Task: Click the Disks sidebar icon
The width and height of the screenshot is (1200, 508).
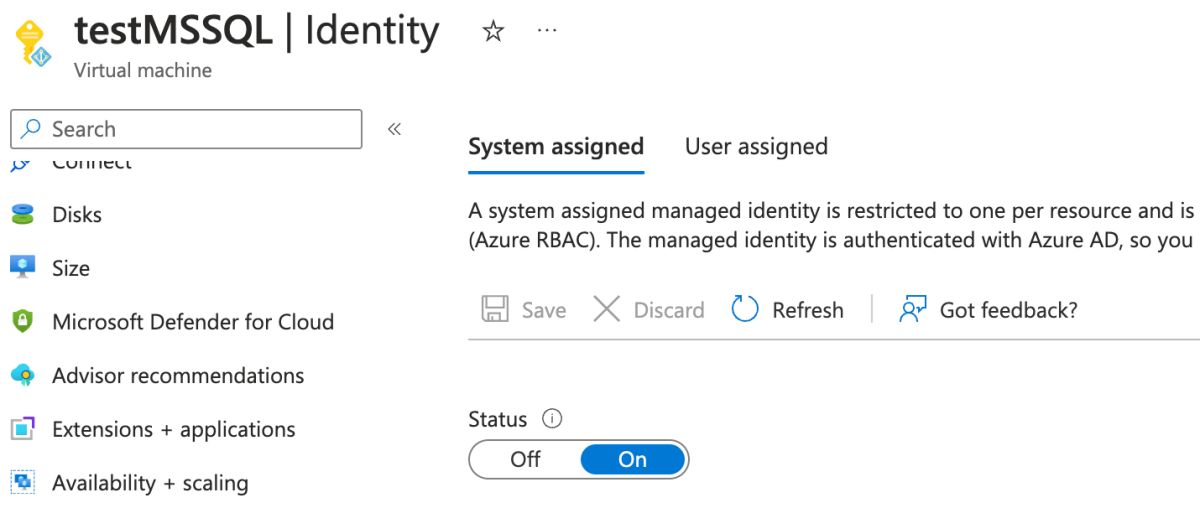Action: click(22, 214)
